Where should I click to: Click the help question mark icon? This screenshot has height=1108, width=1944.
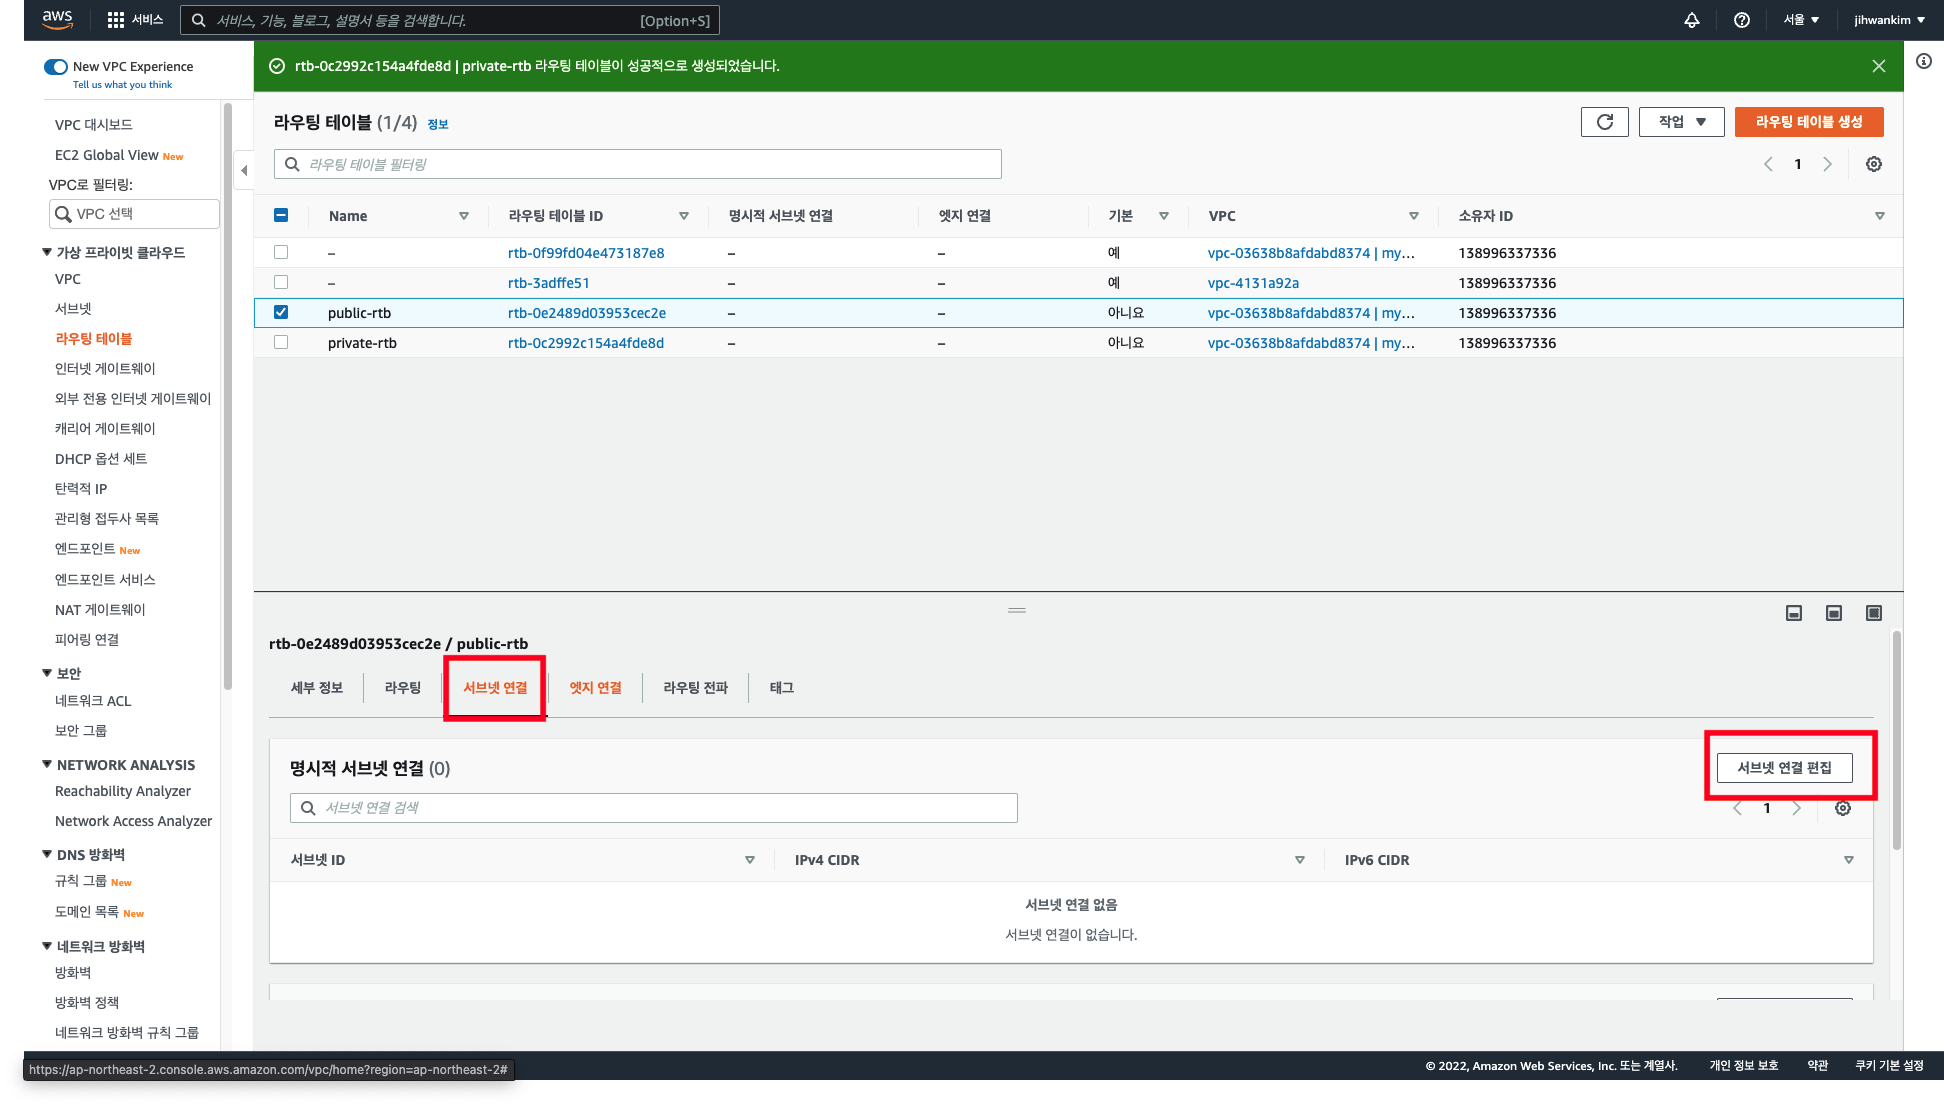click(x=1741, y=20)
